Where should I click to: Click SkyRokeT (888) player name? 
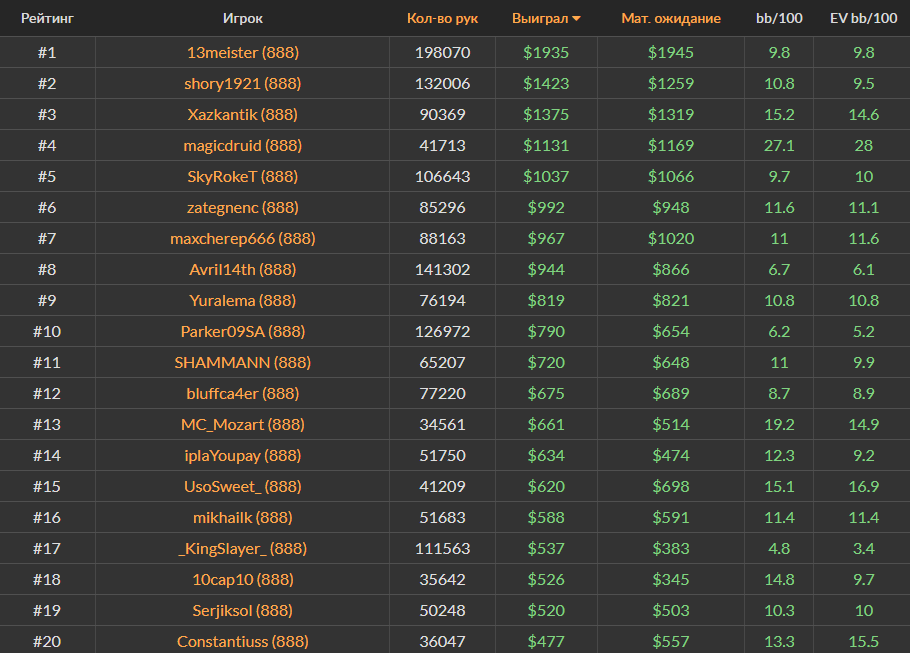click(x=243, y=176)
